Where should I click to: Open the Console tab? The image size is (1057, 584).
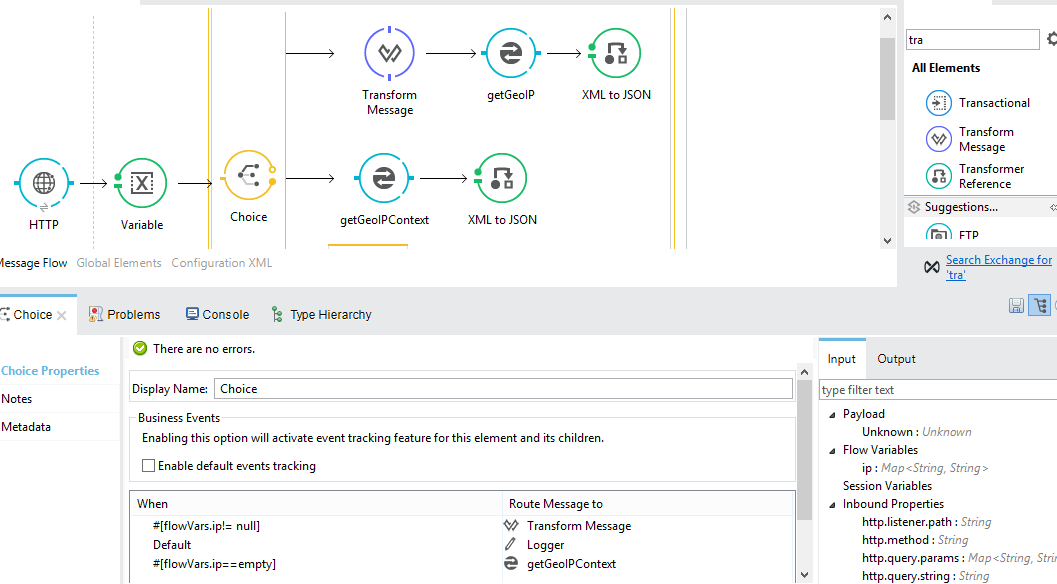[218, 314]
